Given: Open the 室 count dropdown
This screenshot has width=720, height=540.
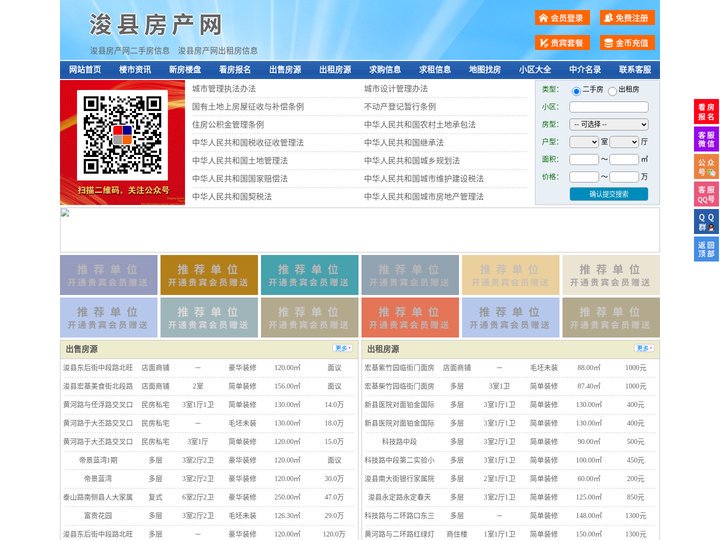Looking at the screenshot, I should click(584, 142).
